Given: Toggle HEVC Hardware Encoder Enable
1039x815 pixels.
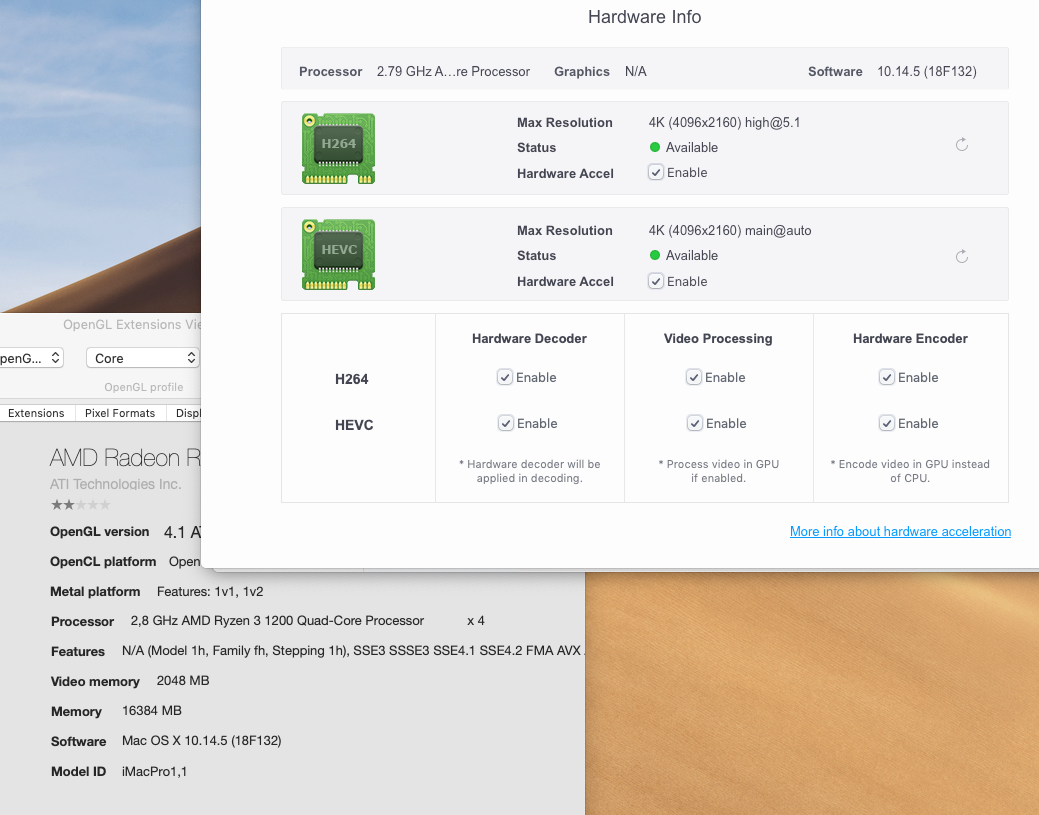Looking at the screenshot, I should [x=887, y=424].
